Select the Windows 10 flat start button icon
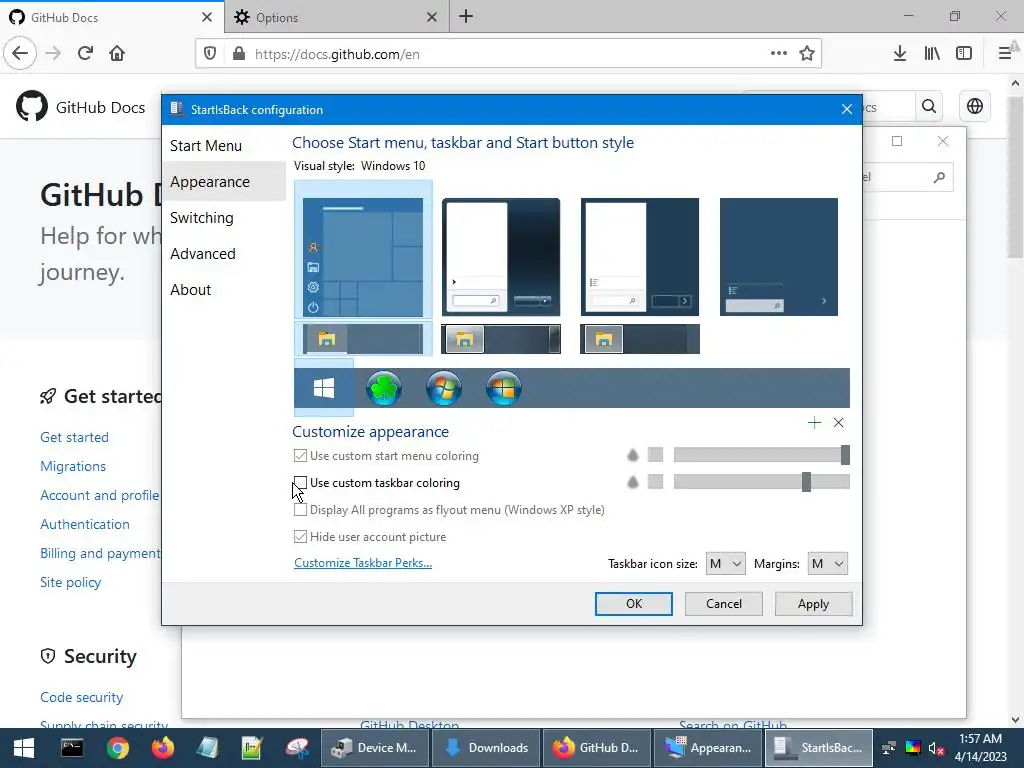Image resolution: width=1024 pixels, height=768 pixels. [324, 388]
